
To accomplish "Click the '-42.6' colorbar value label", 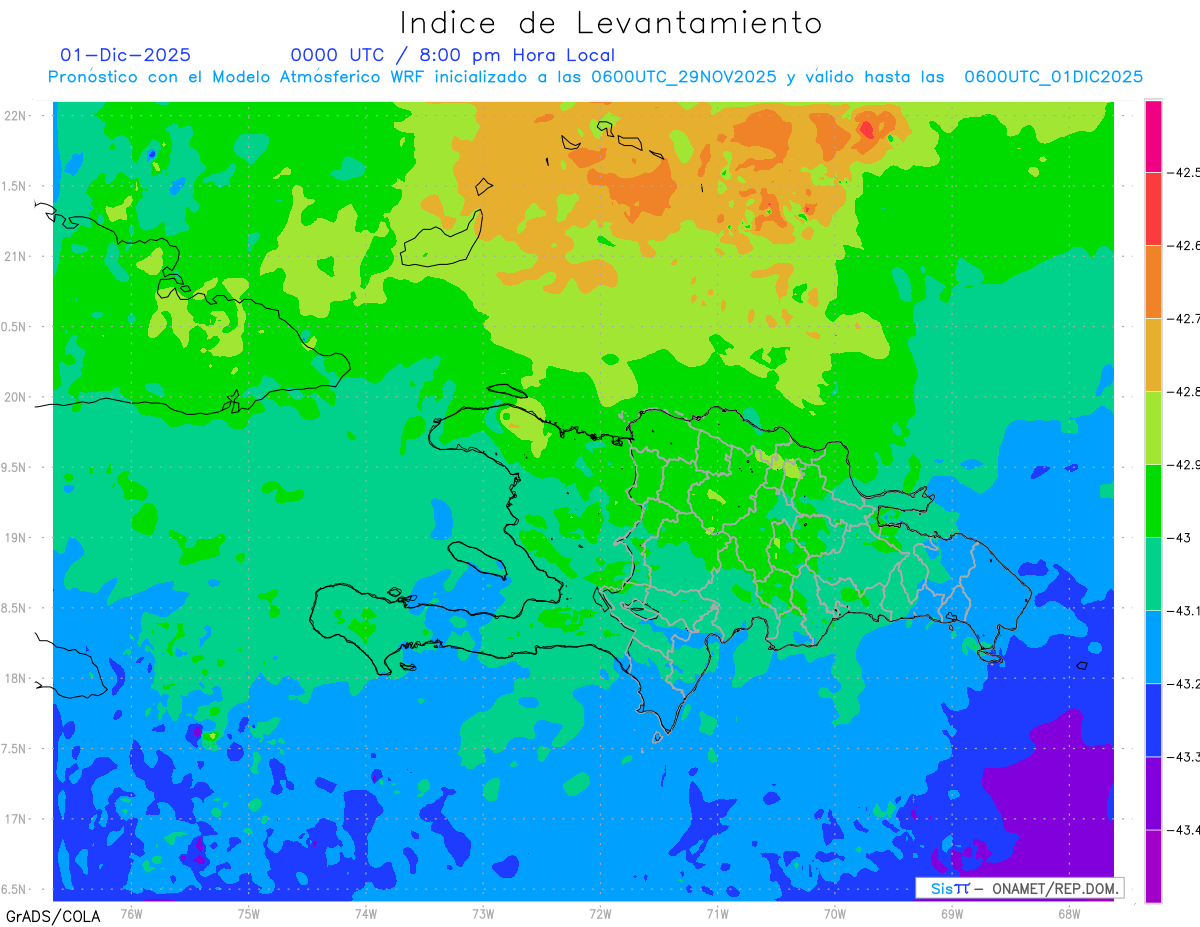I will click(x=1184, y=246).
